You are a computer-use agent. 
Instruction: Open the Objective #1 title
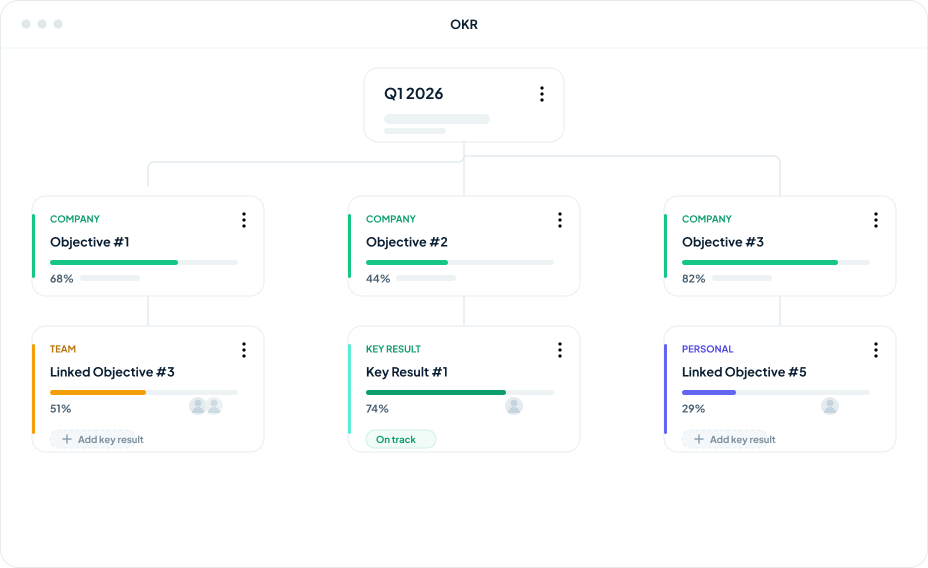(89, 242)
